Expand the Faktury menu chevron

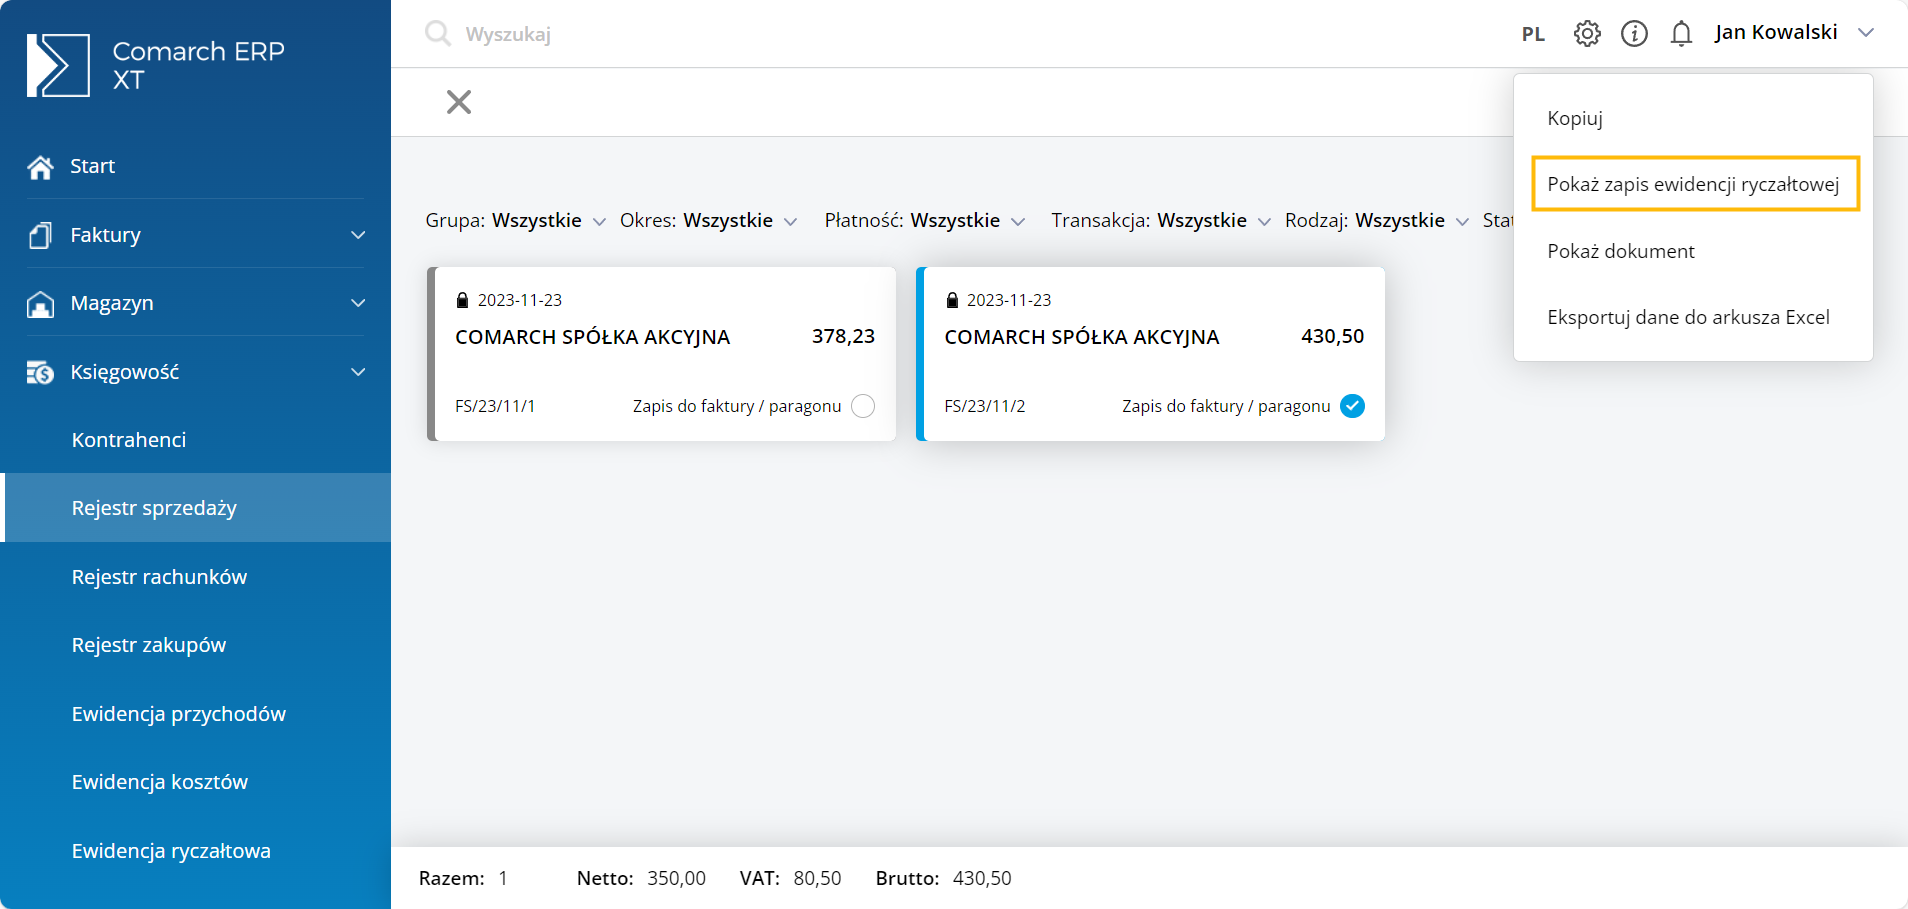358,235
